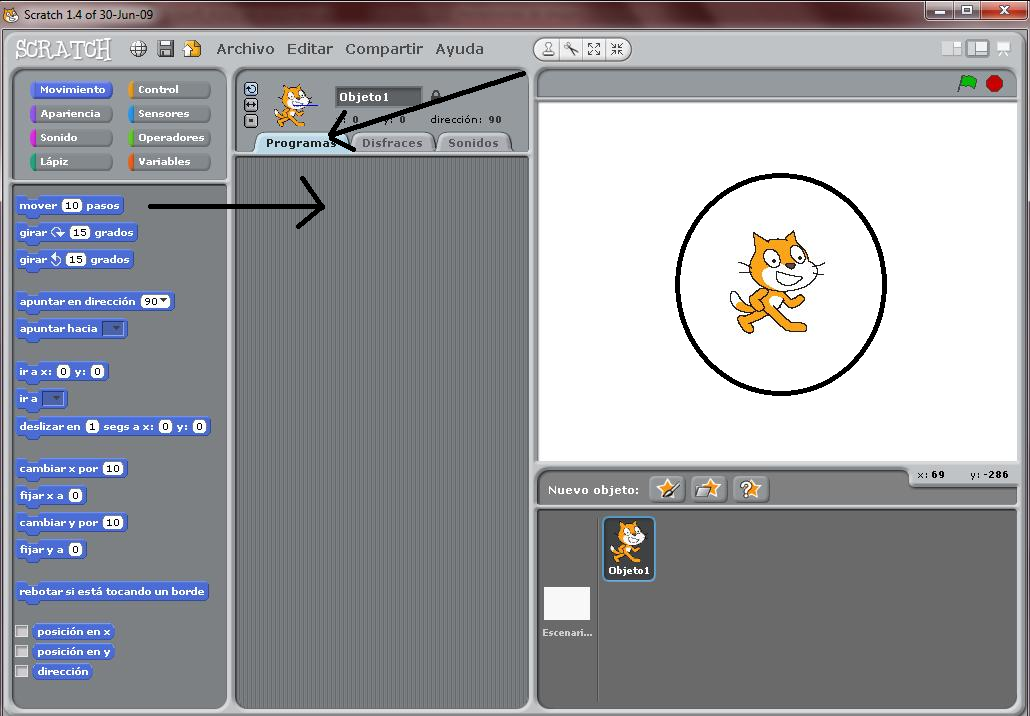Click the cambiar x por 10 block
Viewport: 1030px width, 716px height.
(x=71, y=468)
